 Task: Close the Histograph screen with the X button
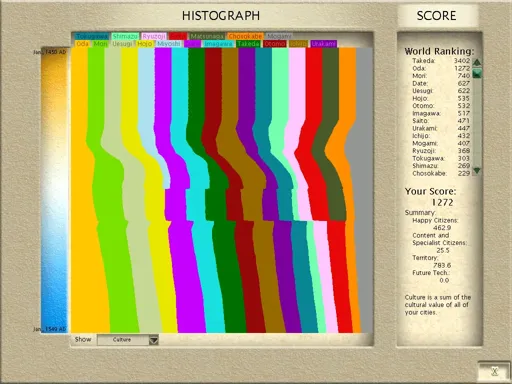click(494, 371)
